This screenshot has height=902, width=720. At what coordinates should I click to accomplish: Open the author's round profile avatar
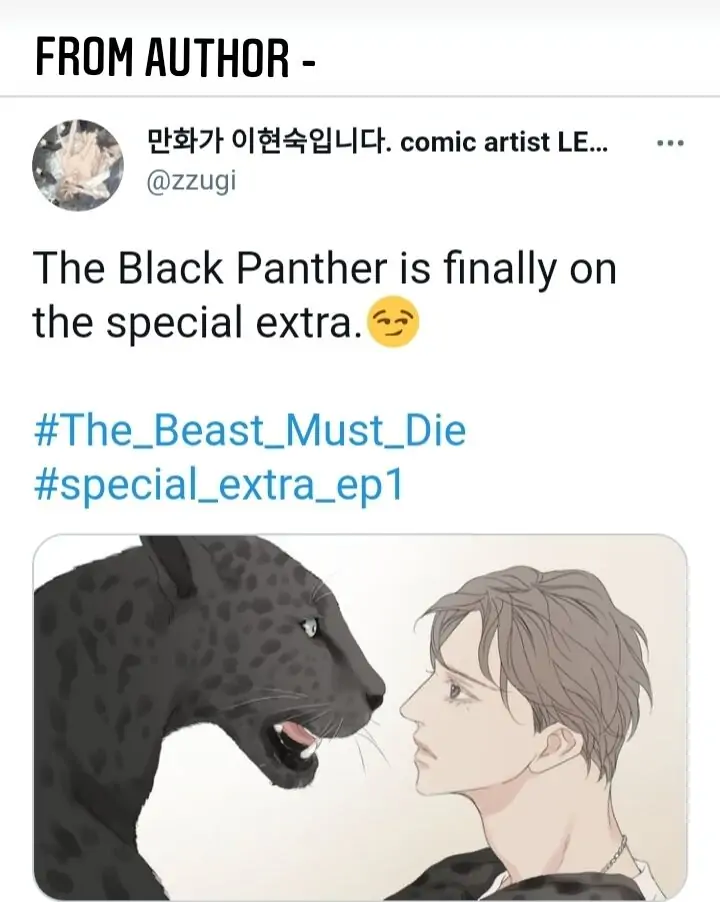pyautogui.click(x=78, y=165)
